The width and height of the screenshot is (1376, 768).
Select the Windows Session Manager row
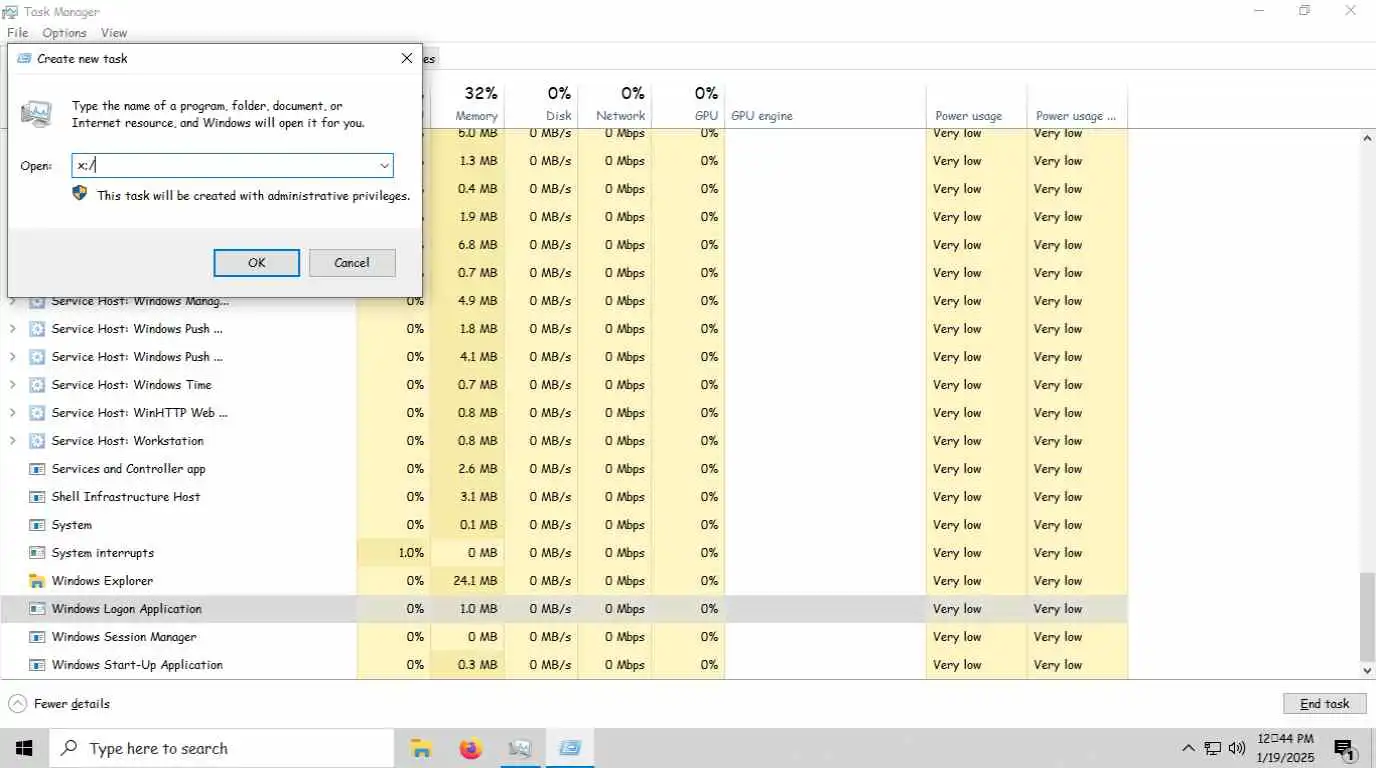564,637
